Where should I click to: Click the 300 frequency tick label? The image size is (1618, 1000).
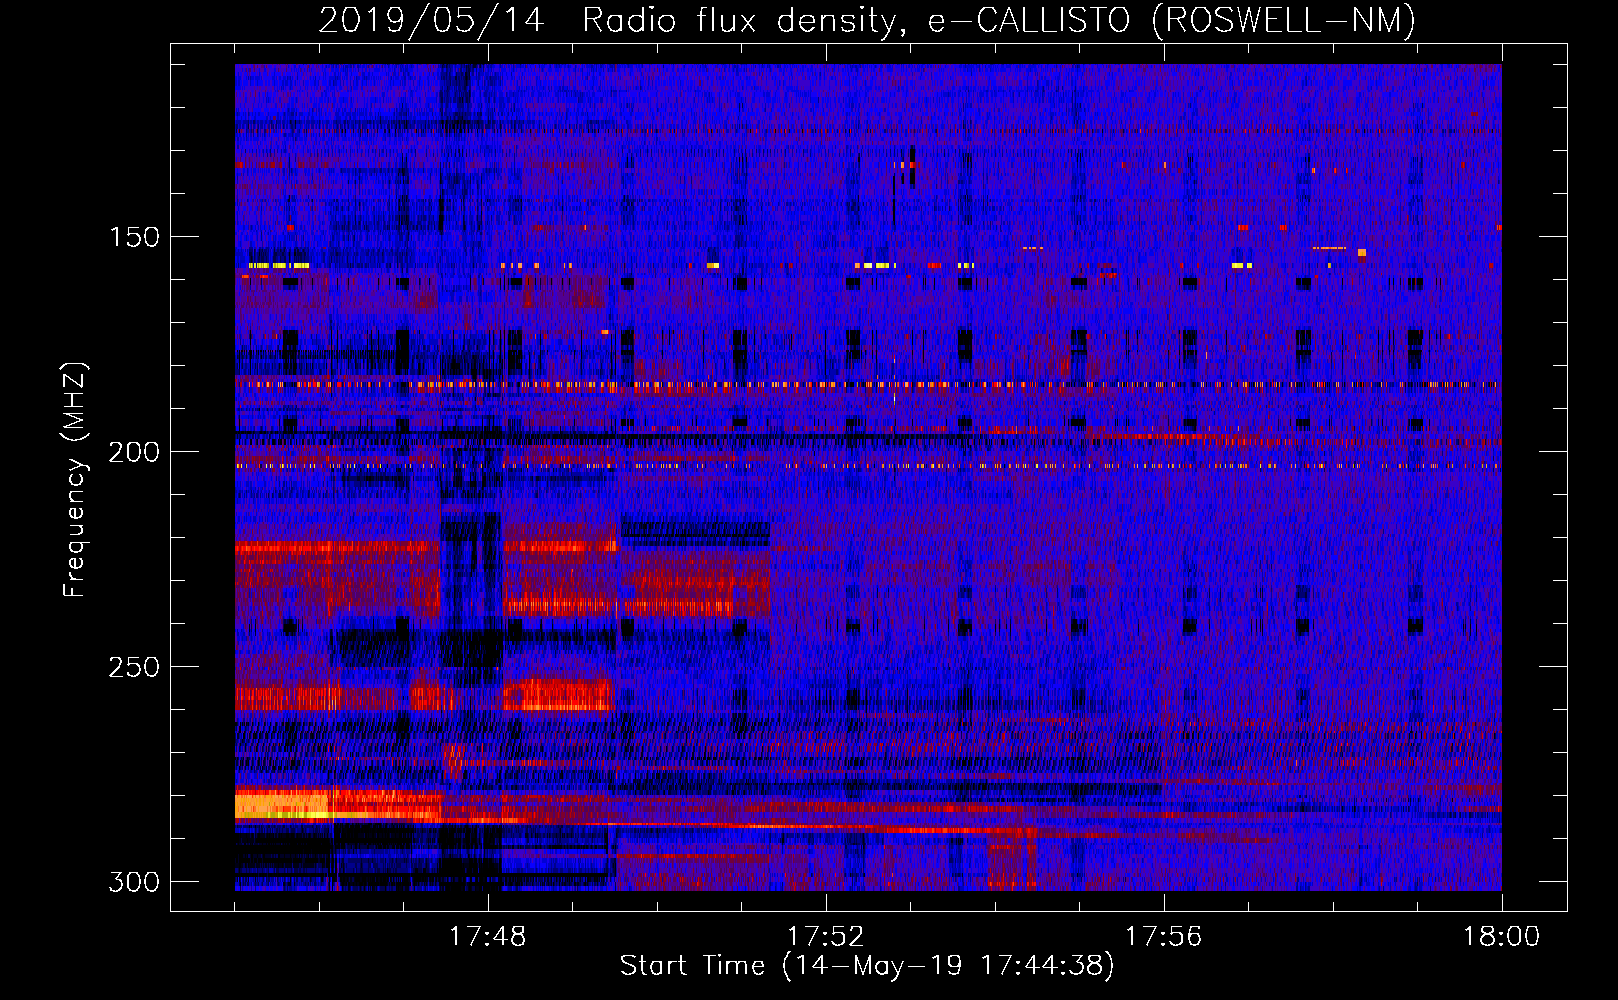[x=134, y=882]
